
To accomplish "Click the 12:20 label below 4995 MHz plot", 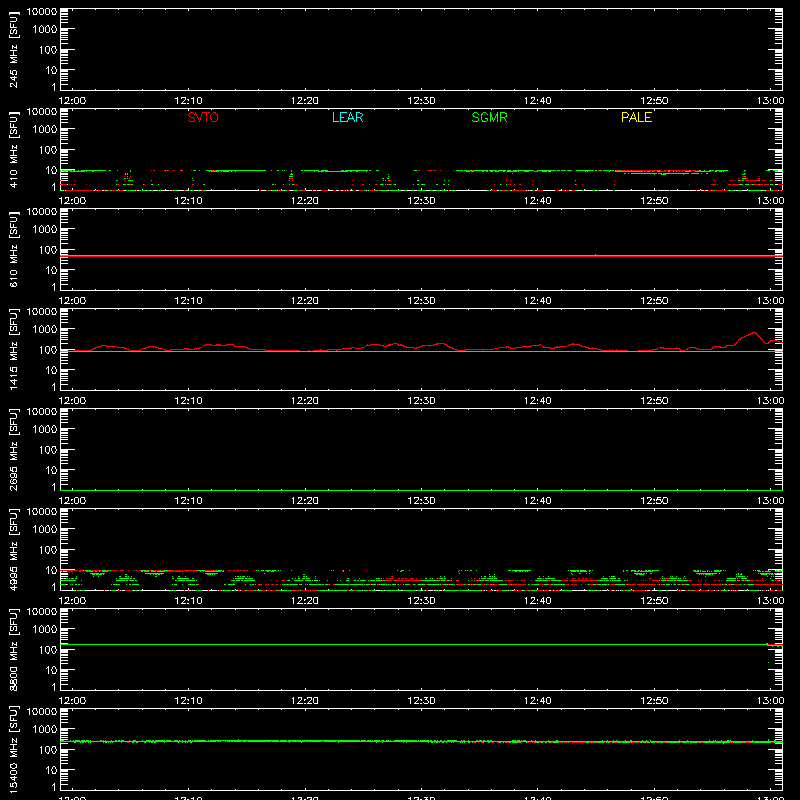I will tap(305, 601).
